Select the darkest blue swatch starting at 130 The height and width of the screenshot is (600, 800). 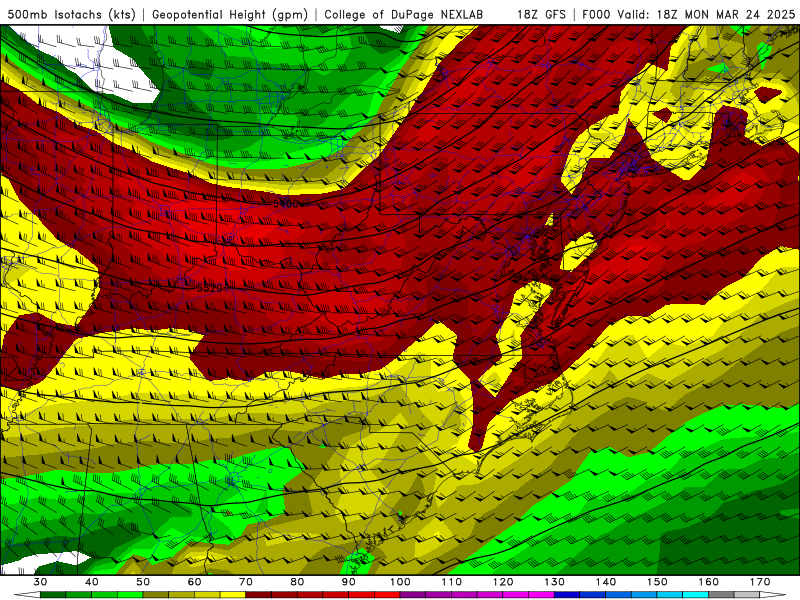click(x=567, y=594)
